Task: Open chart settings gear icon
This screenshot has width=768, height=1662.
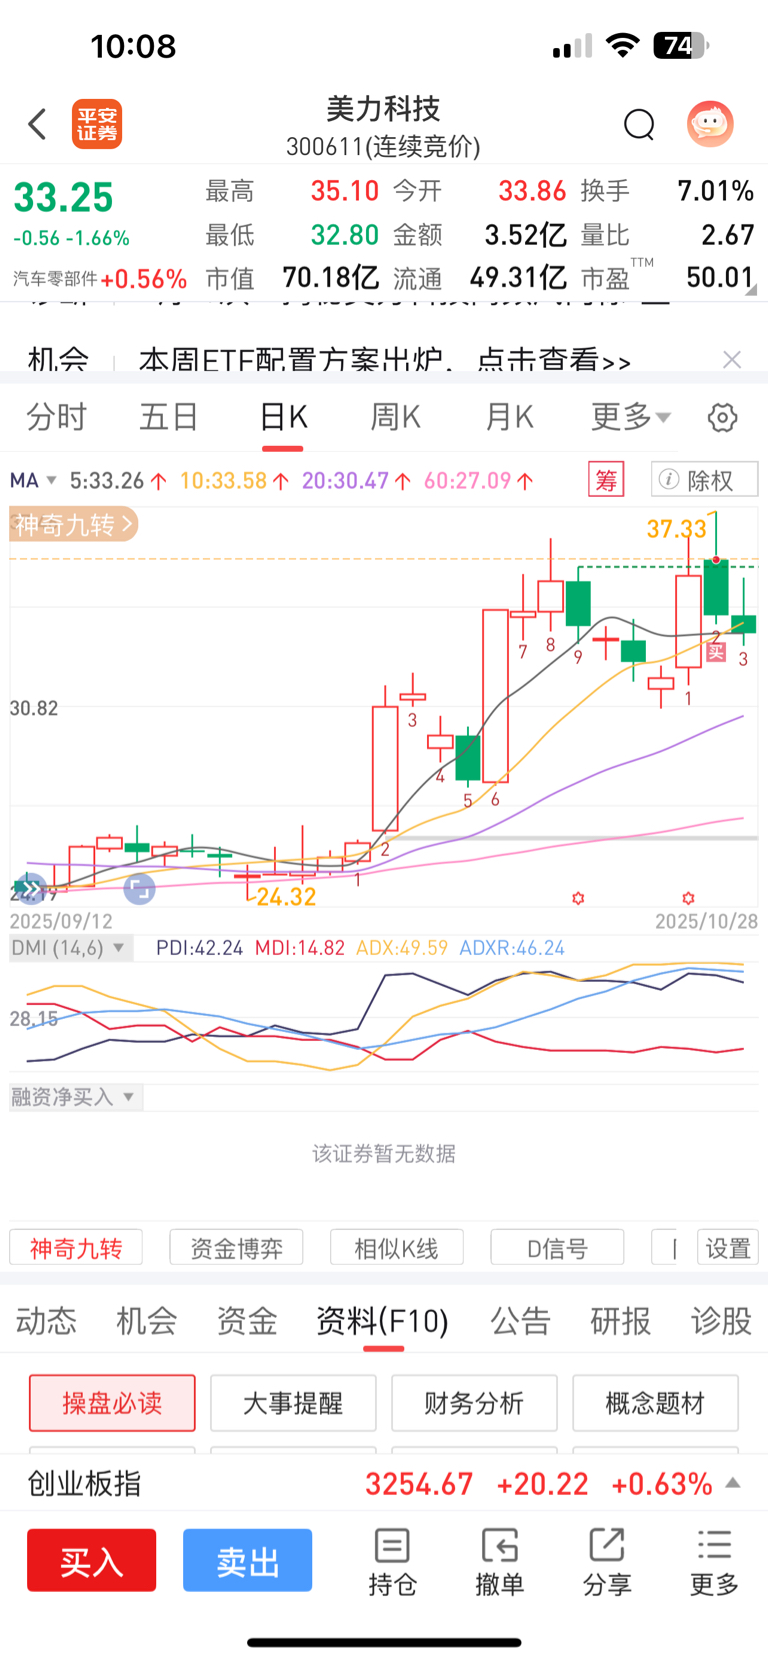Action: (x=722, y=417)
